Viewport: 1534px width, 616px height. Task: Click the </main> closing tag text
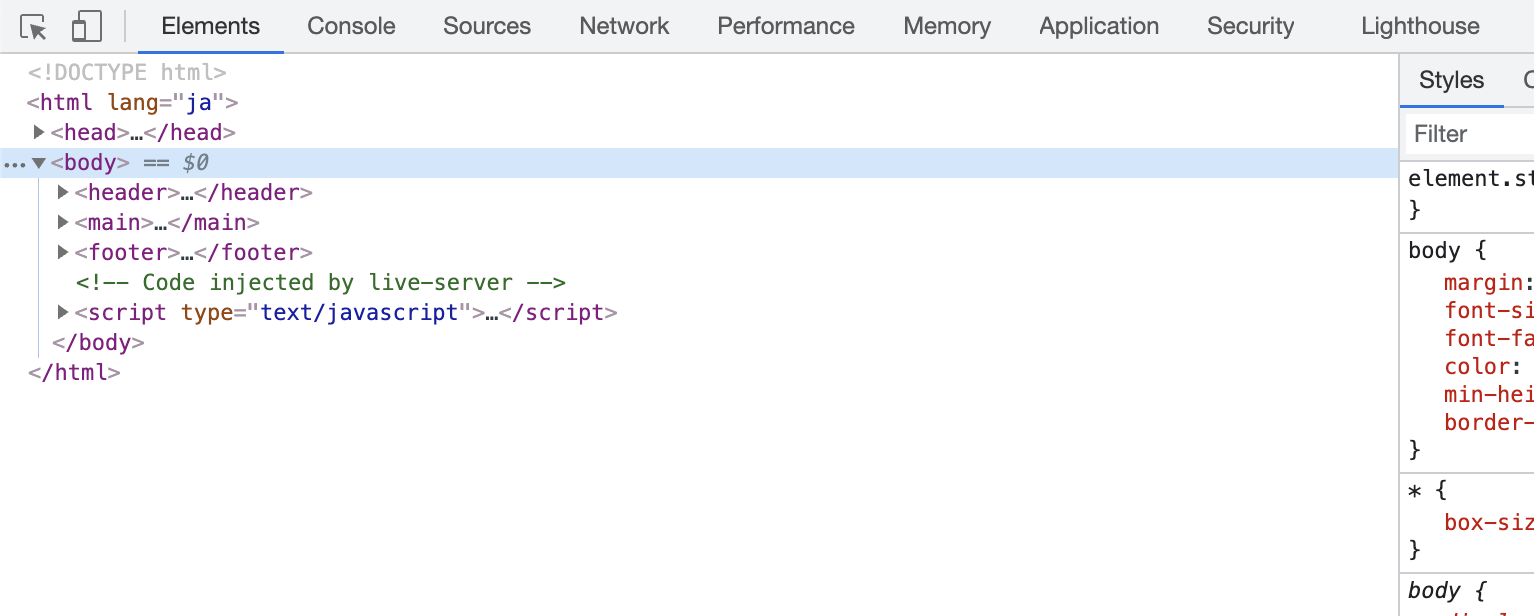(213, 222)
